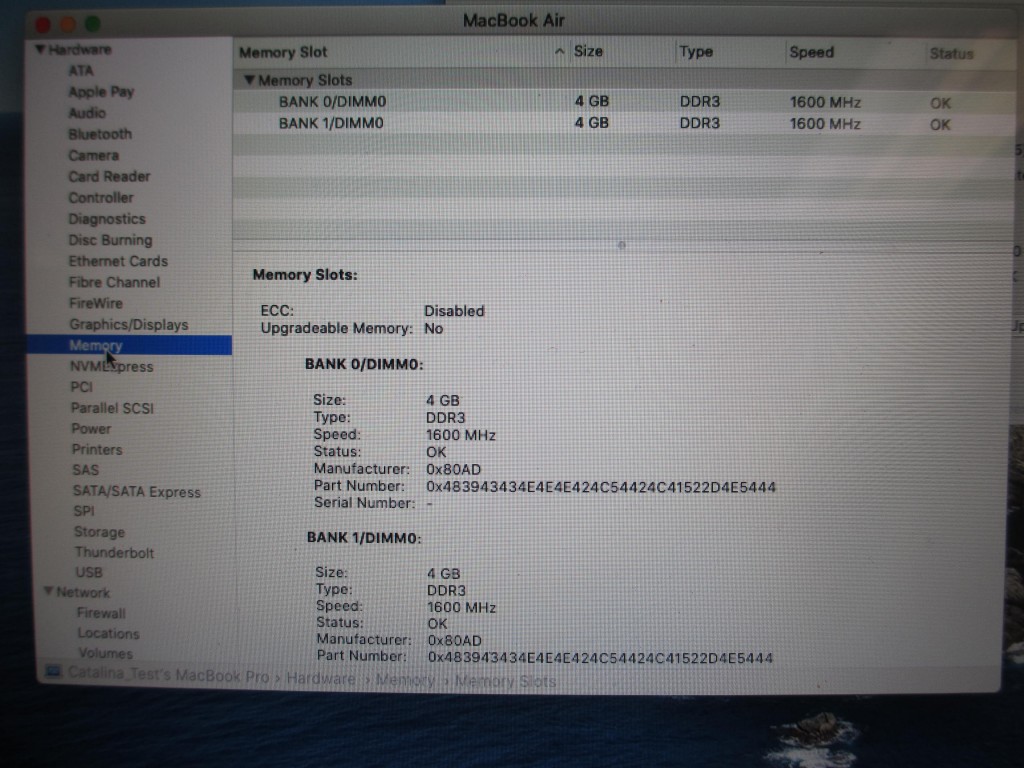Open the USB entry
This screenshot has height=768, width=1024.
pos(89,572)
